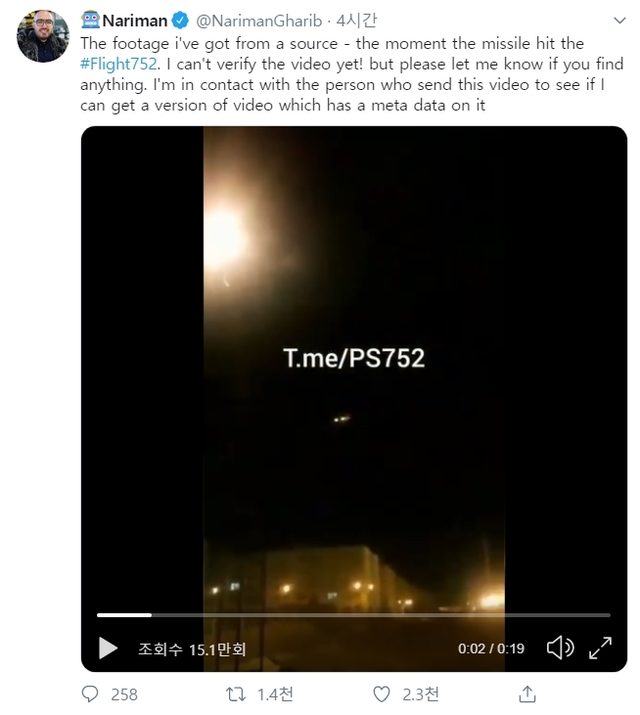Click the 258 reply count
The height and width of the screenshot is (715, 640).
tap(124, 694)
